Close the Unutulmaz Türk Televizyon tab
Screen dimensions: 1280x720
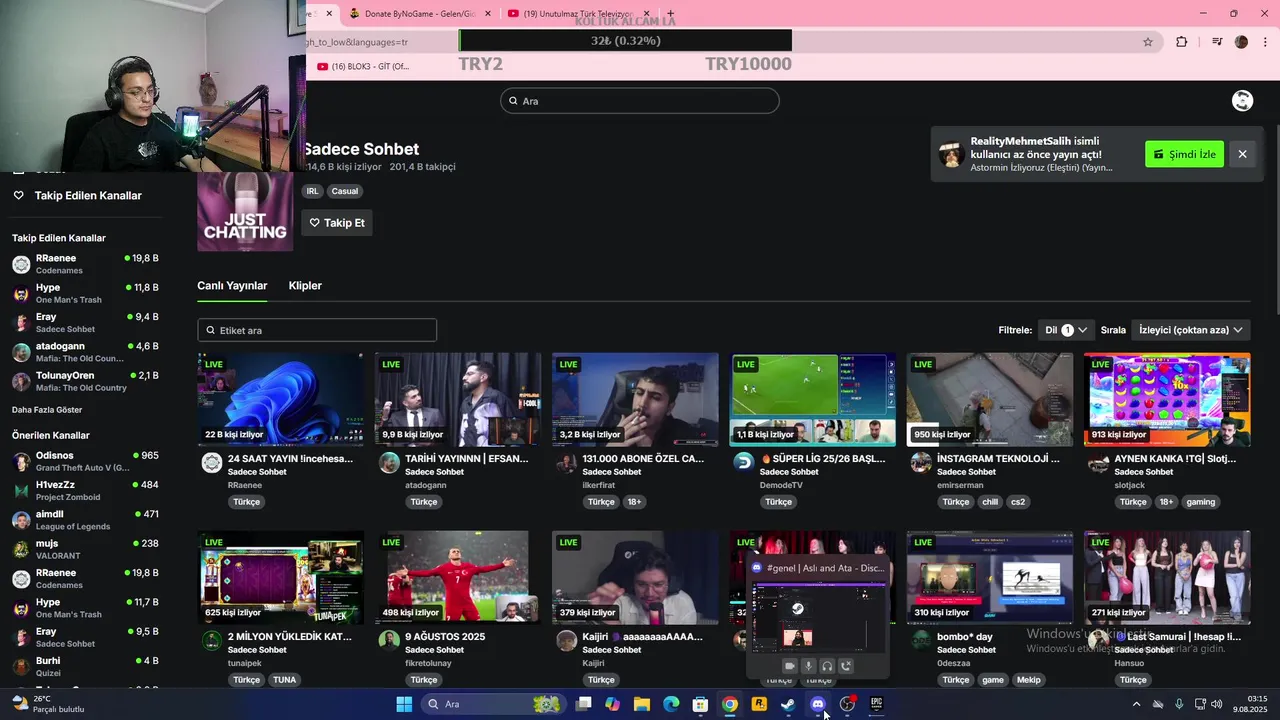pyautogui.click(x=646, y=14)
